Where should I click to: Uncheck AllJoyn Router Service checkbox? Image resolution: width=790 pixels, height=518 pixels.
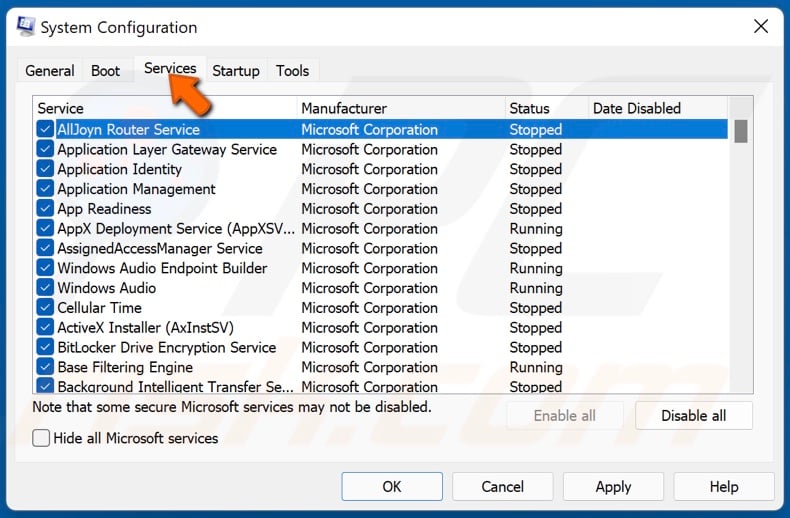coord(45,130)
